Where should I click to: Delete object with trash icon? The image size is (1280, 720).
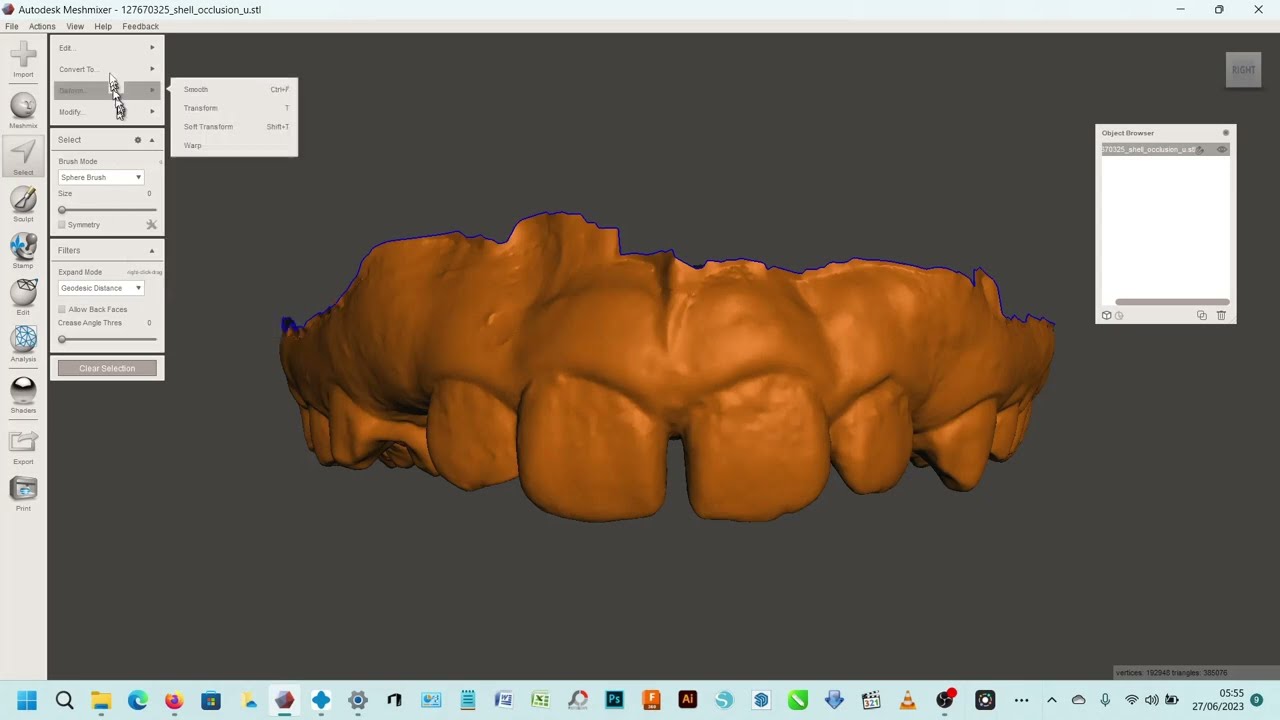click(1221, 315)
